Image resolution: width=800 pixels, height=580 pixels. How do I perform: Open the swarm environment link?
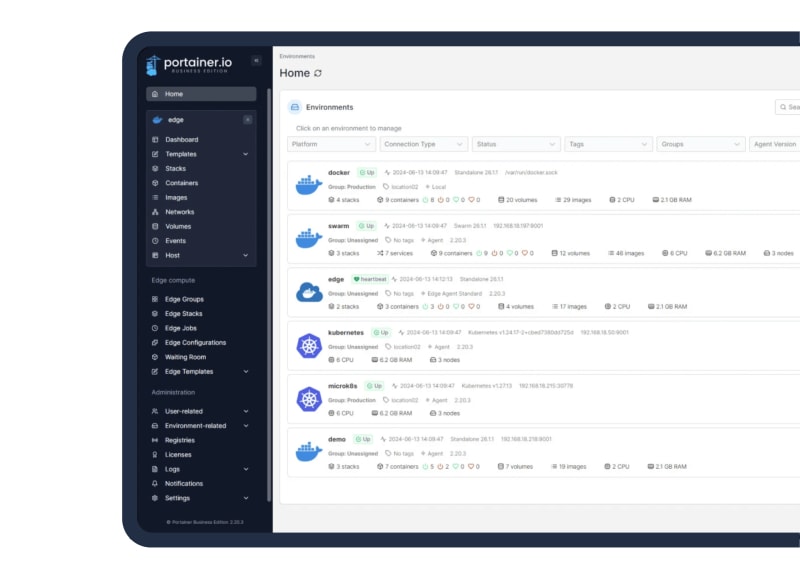click(x=340, y=226)
